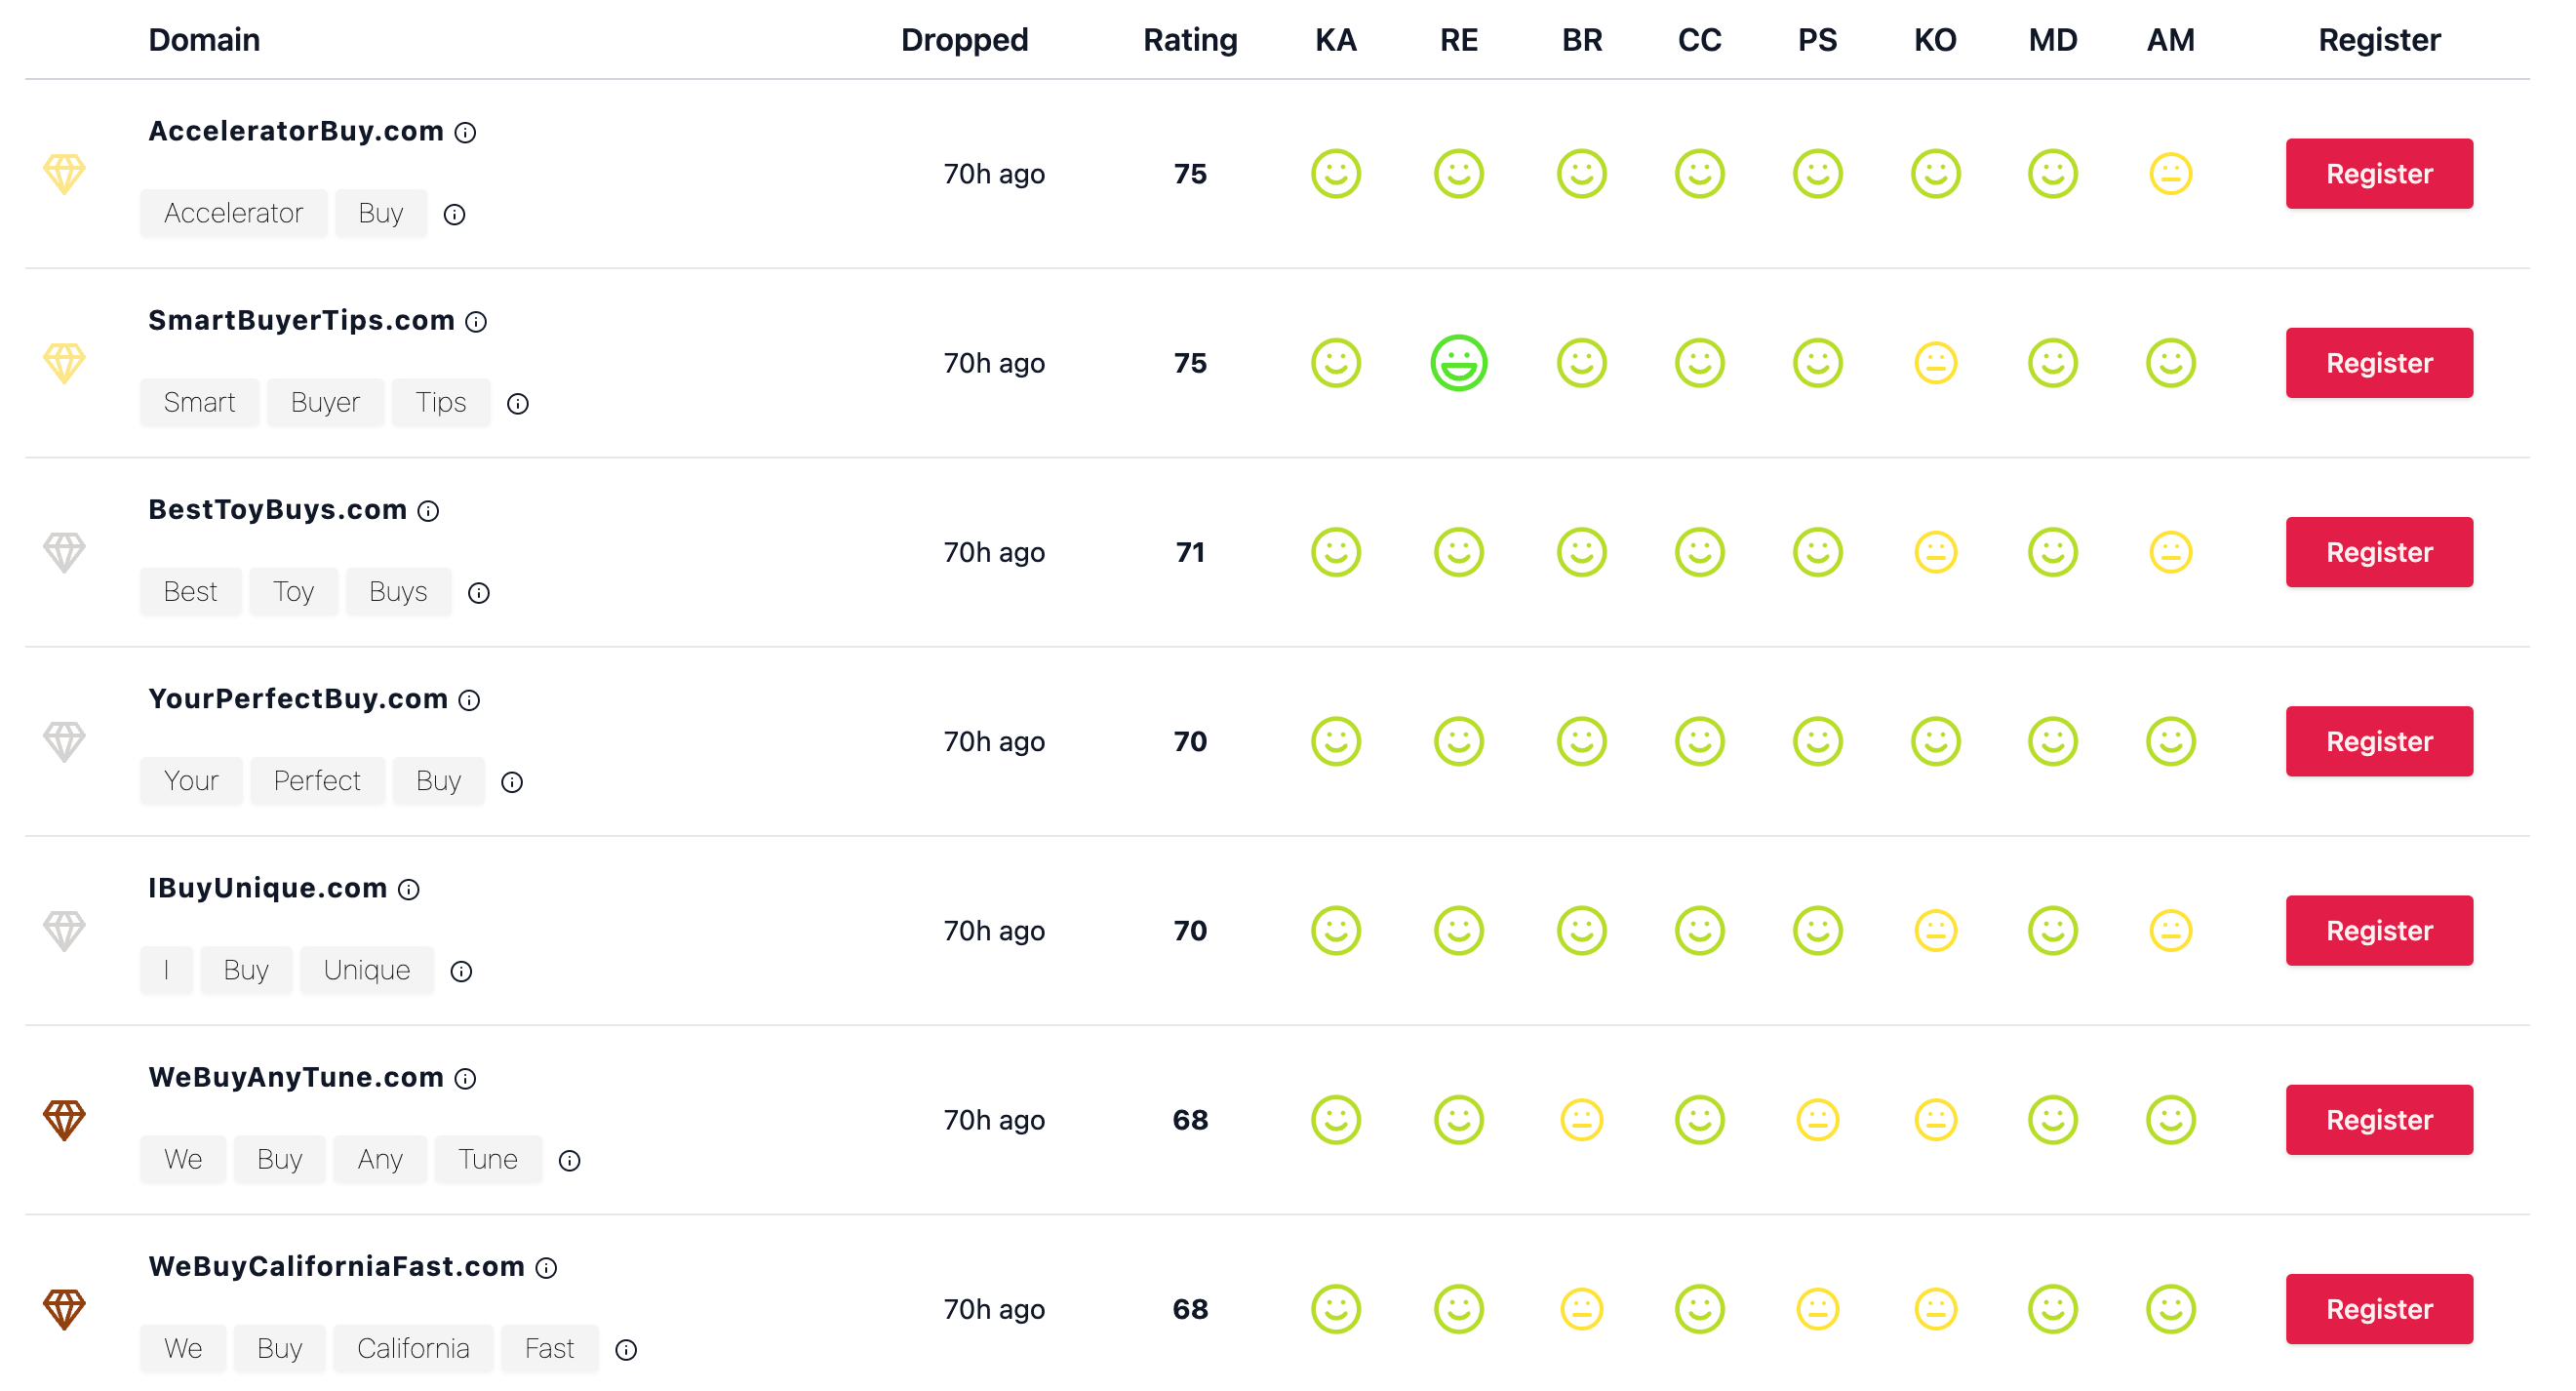Viewport: 2576px width, 1391px height.
Task: Click neutral BR face for WeBuyCaliforniaFast.com
Action: (1581, 1309)
